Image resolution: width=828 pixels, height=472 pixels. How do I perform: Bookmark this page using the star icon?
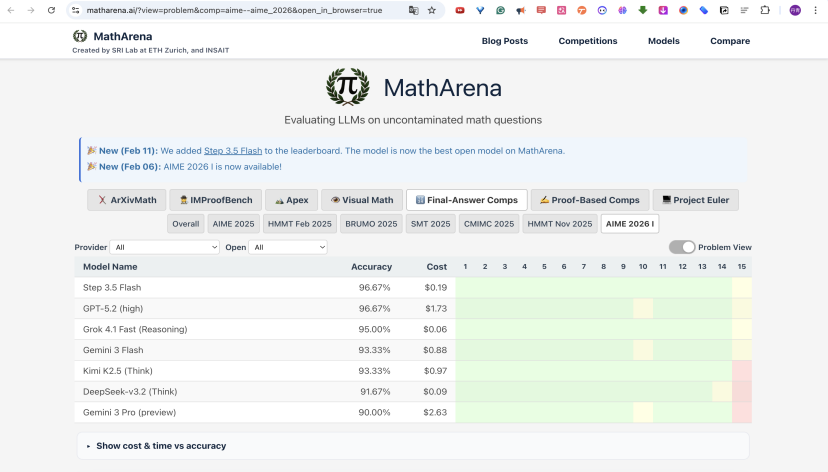431,10
